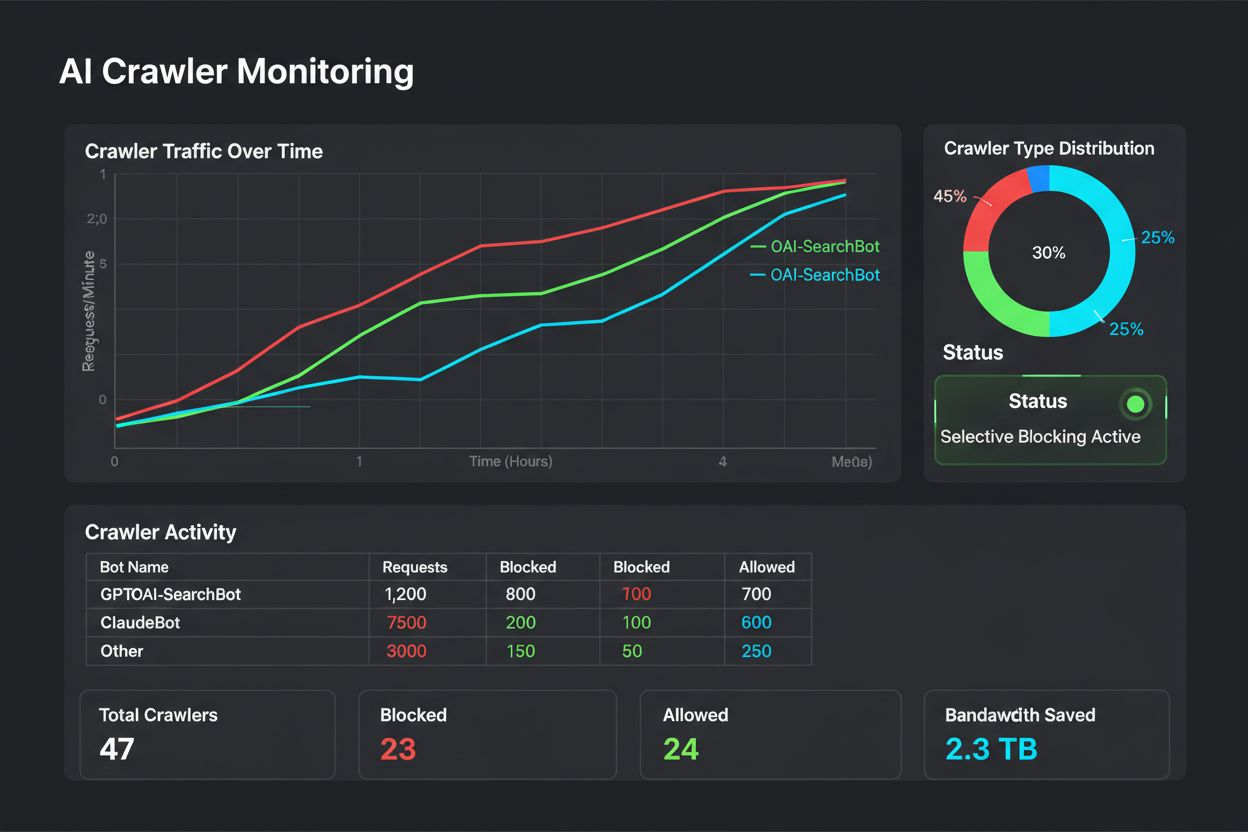Click the 30% center of the donut chart
Viewport: 1248px width, 832px height.
(x=1048, y=253)
